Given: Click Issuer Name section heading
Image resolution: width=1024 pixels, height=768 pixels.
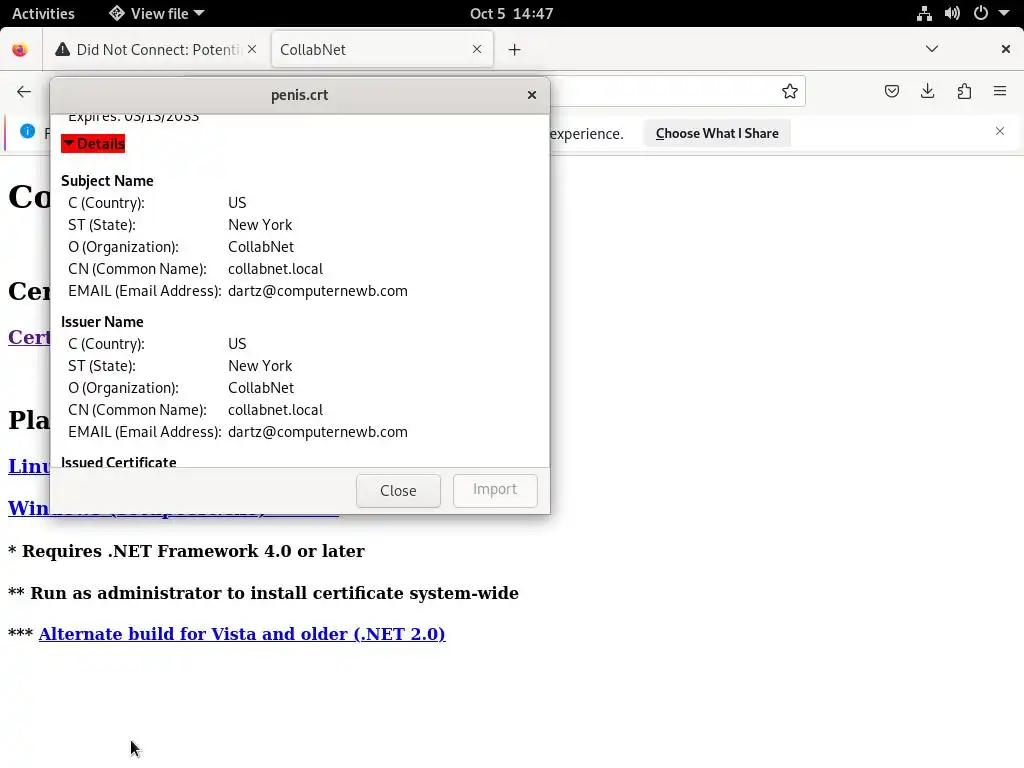Looking at the screenshot, I should point(102,322).
